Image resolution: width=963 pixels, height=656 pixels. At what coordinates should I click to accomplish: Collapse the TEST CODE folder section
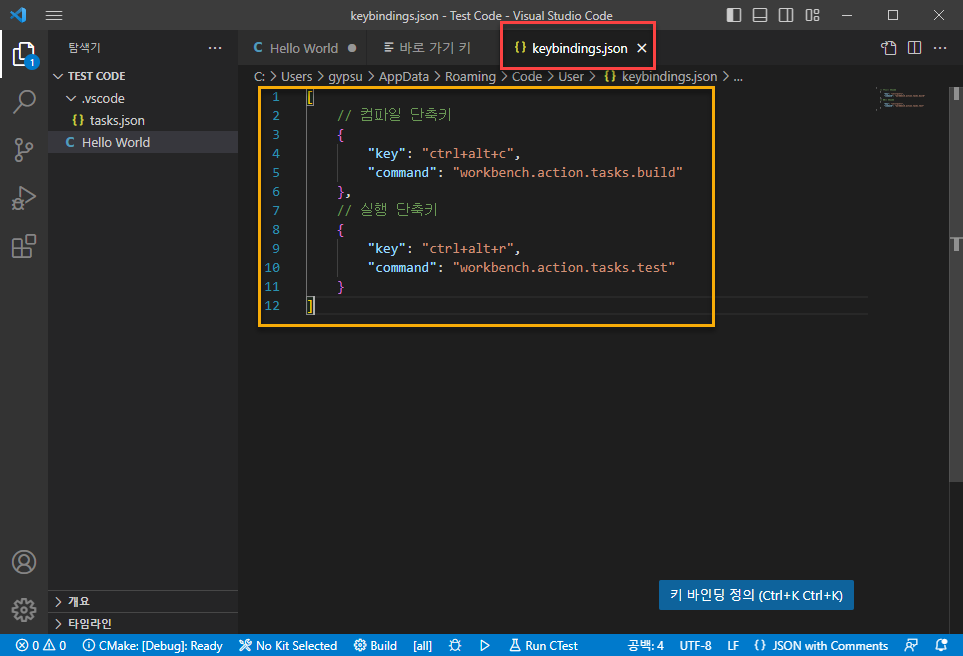[143, 76]
